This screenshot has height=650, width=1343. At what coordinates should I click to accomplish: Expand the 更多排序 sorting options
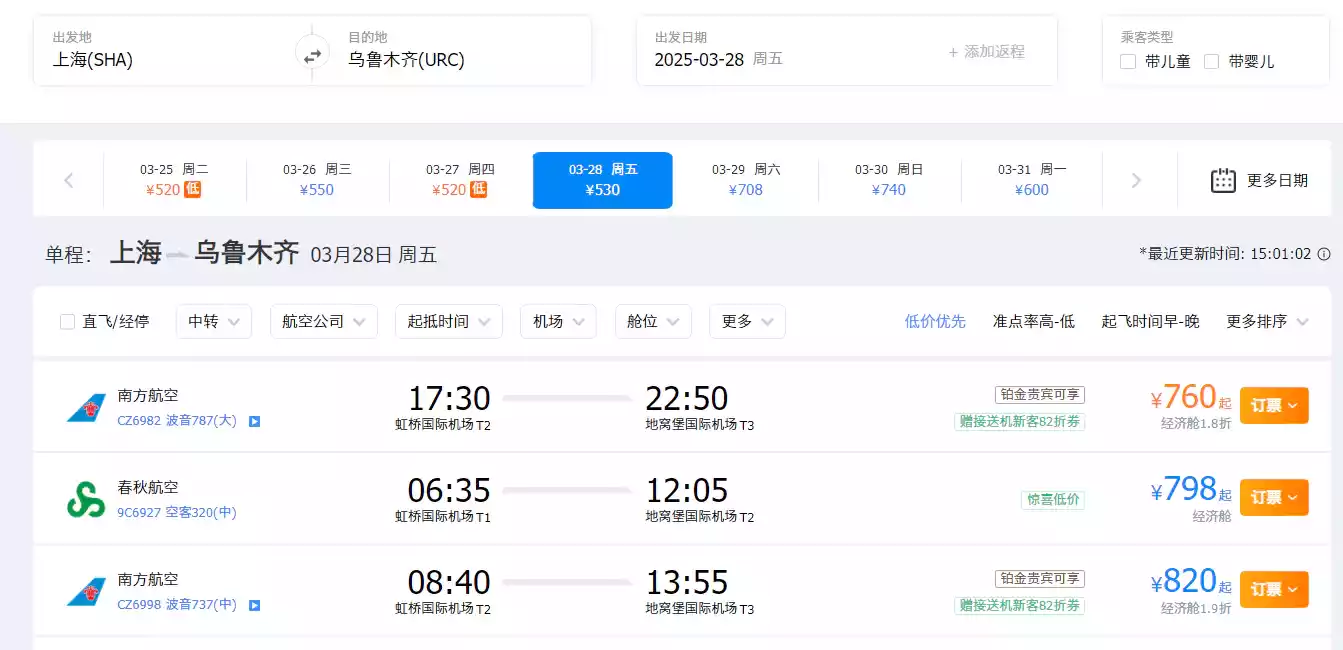click(1267, 322)
